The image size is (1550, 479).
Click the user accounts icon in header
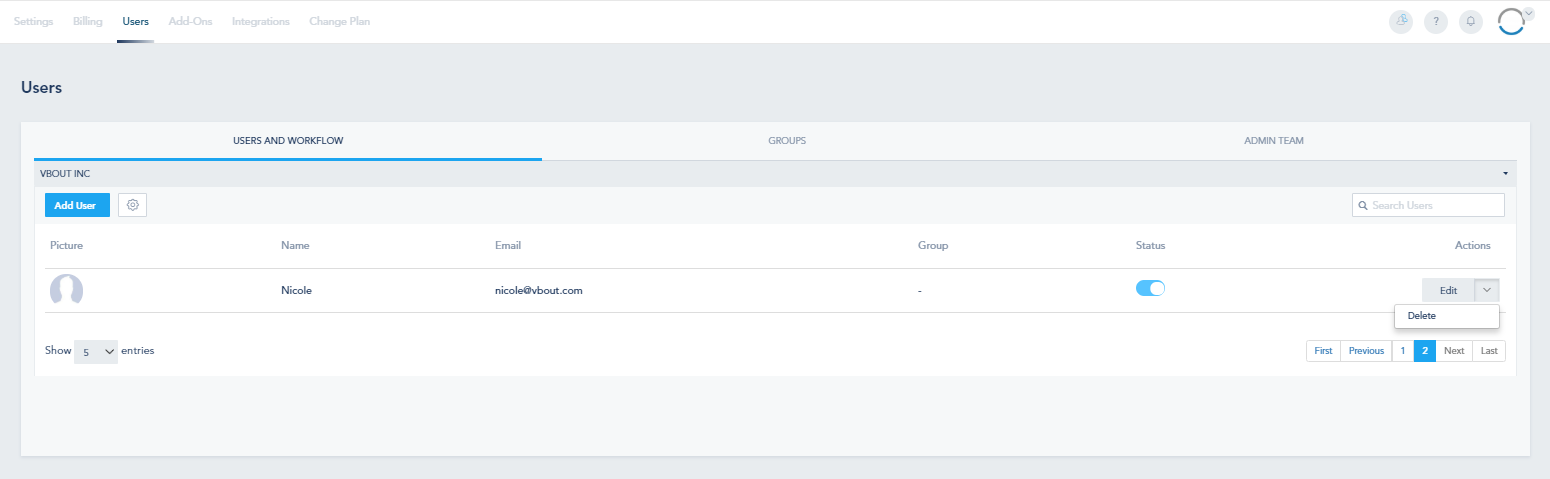pyautogui.click(x=1401, y=22)
